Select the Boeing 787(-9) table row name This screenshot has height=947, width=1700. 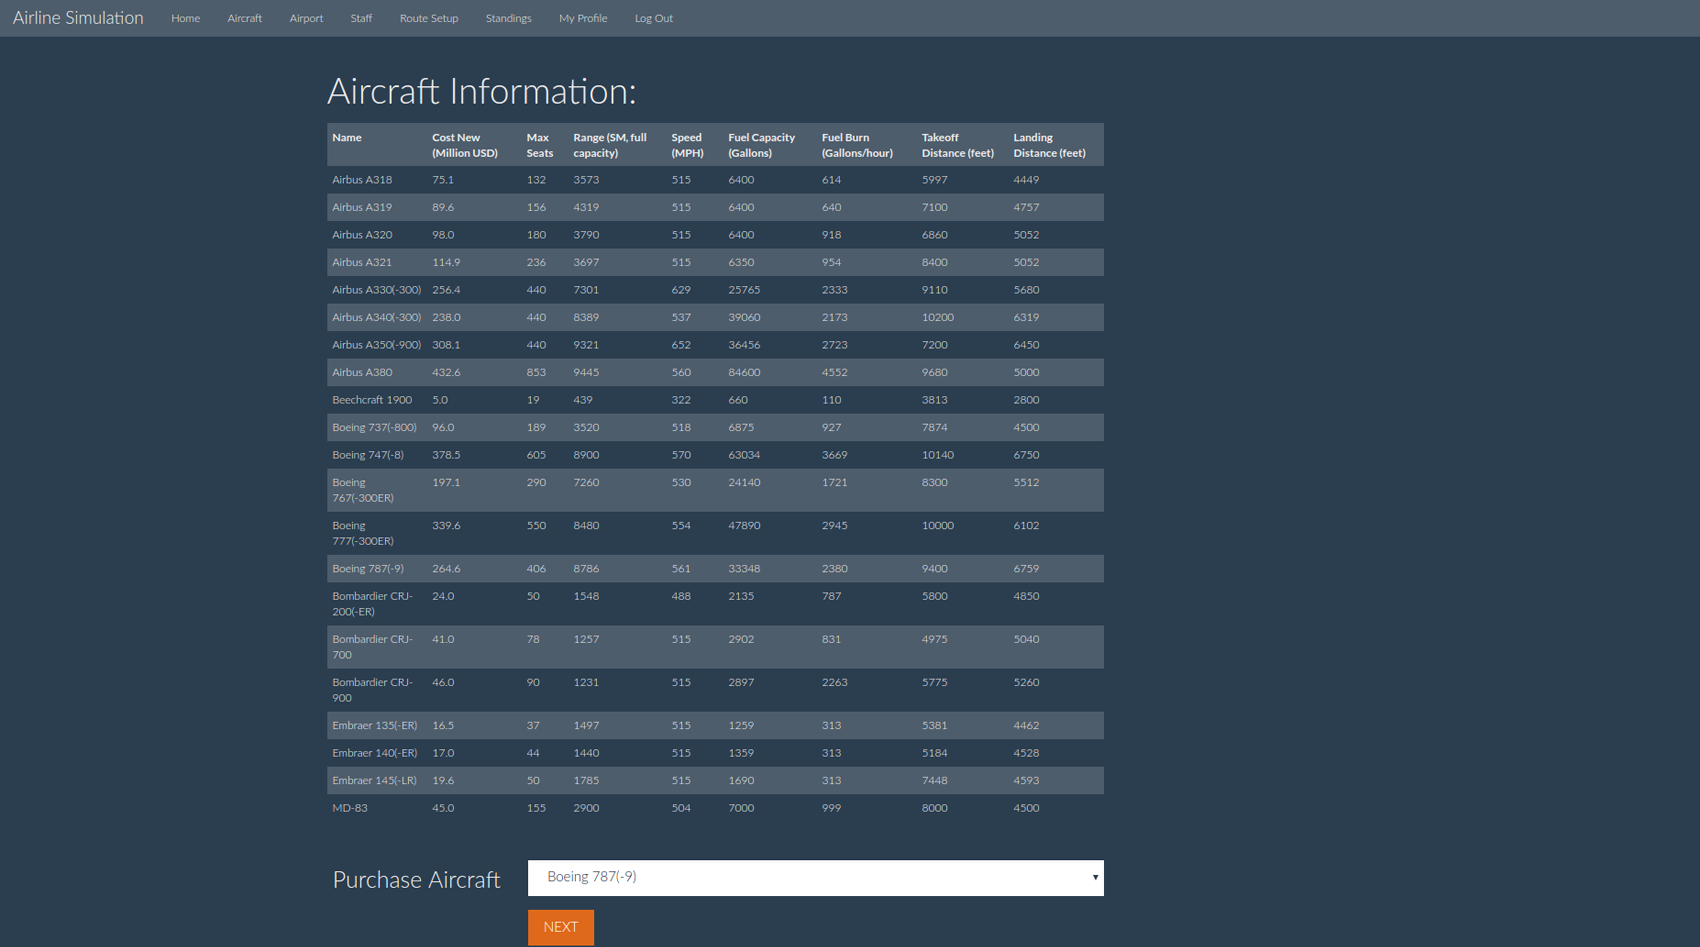(368, 569)
